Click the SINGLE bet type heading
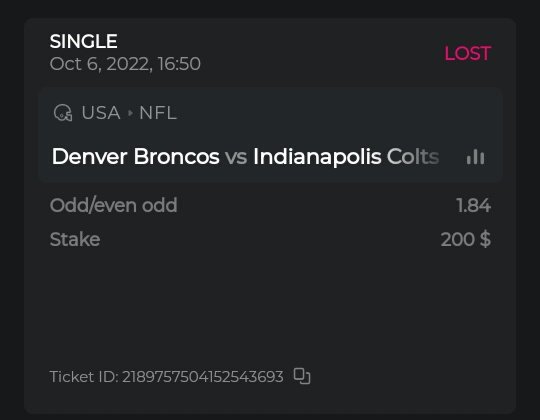 84,41
